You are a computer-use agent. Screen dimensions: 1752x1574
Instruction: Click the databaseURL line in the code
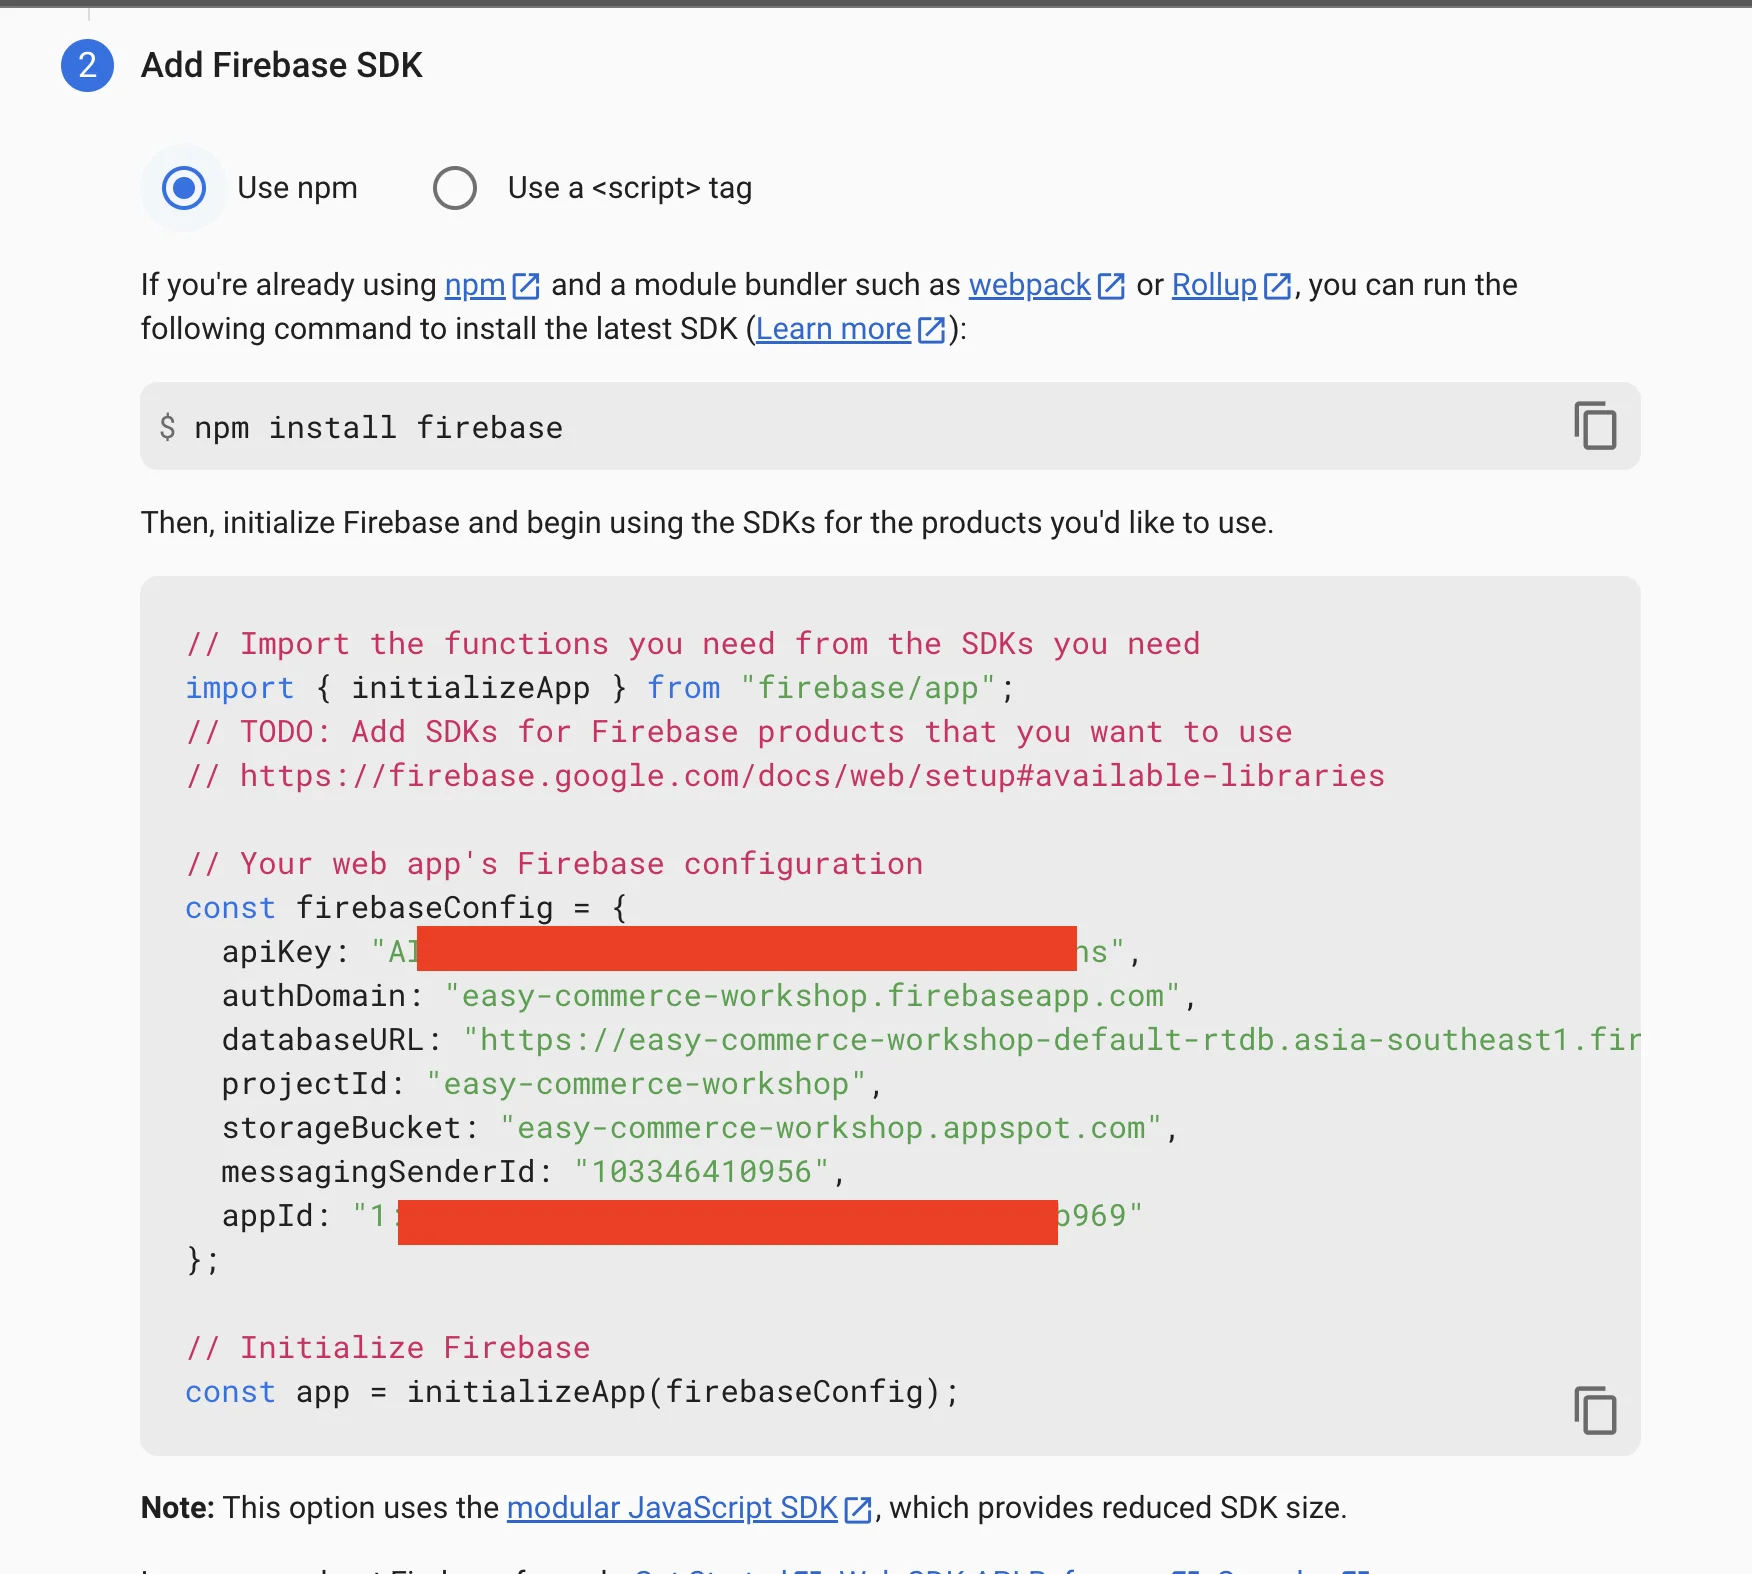tap(930, 1040)
